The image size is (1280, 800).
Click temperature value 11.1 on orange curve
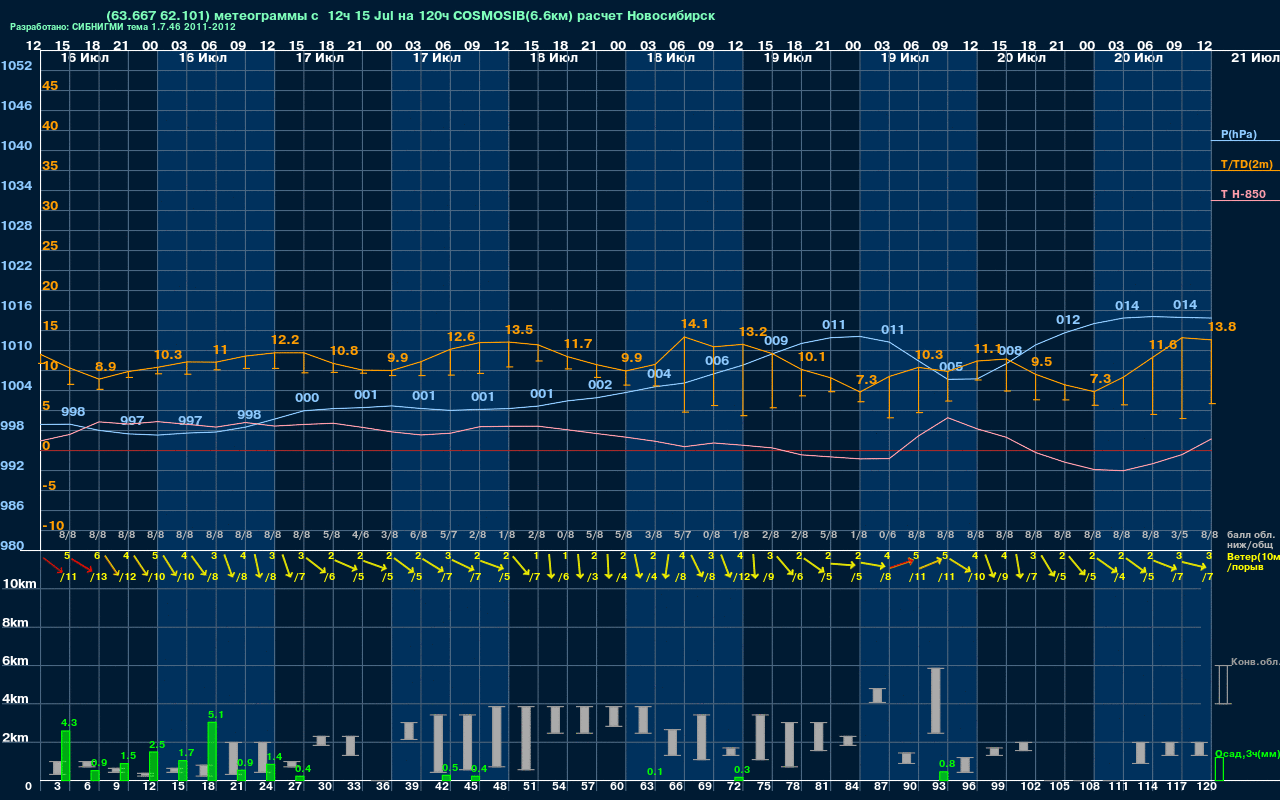(987, 349)
